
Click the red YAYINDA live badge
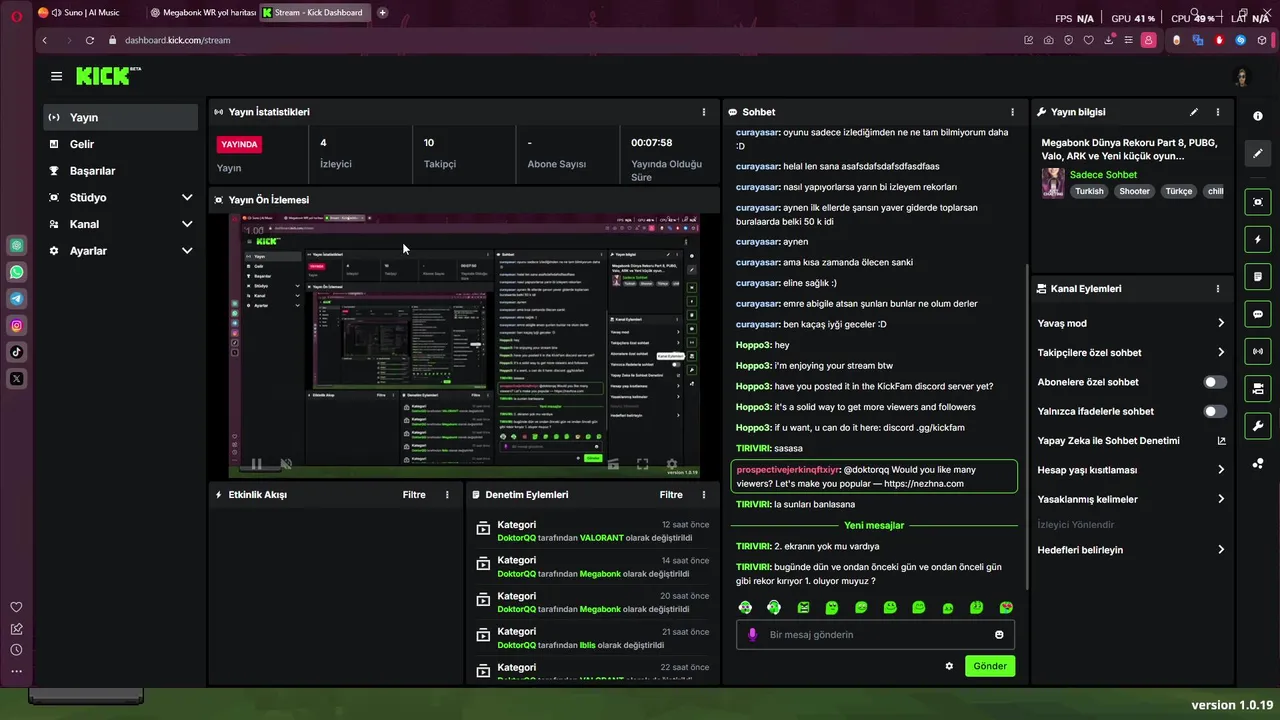click(x=239, y=144)
